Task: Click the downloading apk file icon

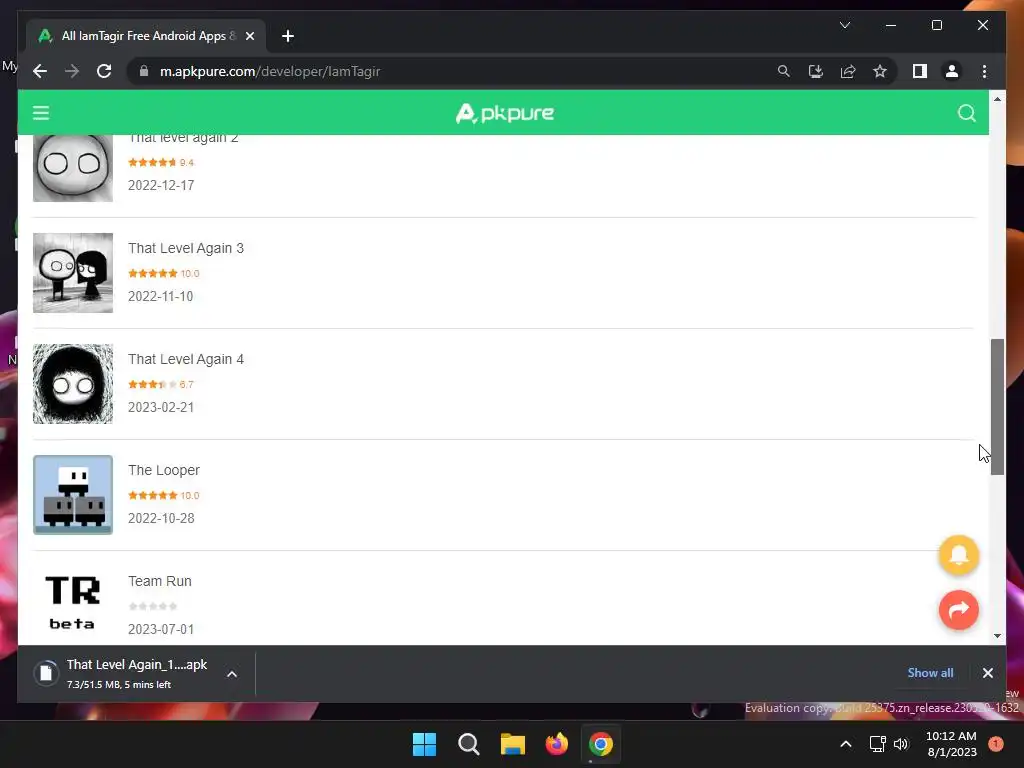Action: pyautogui.click(x=46, y=673)
